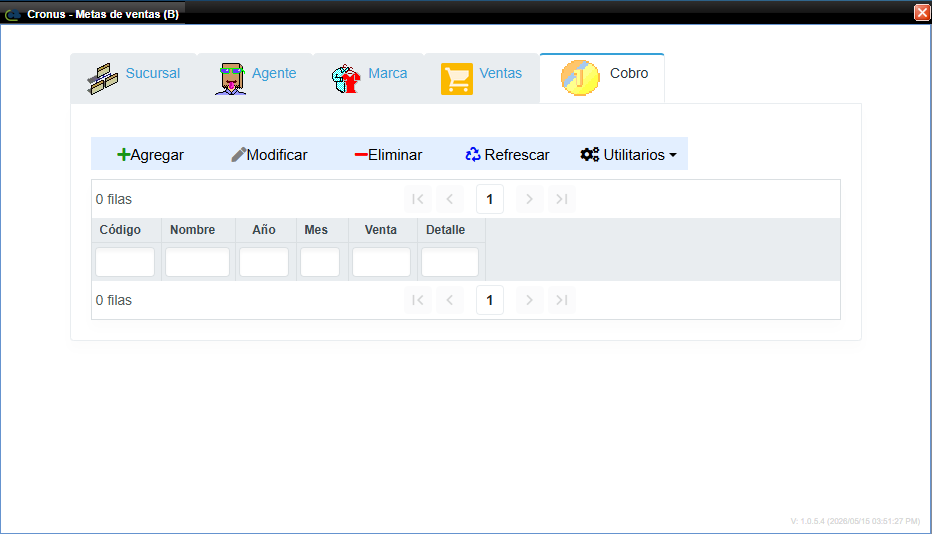Focus the Año filter field
The height and width of the screenshot is (534, 932).
click(x=264, y=262)
